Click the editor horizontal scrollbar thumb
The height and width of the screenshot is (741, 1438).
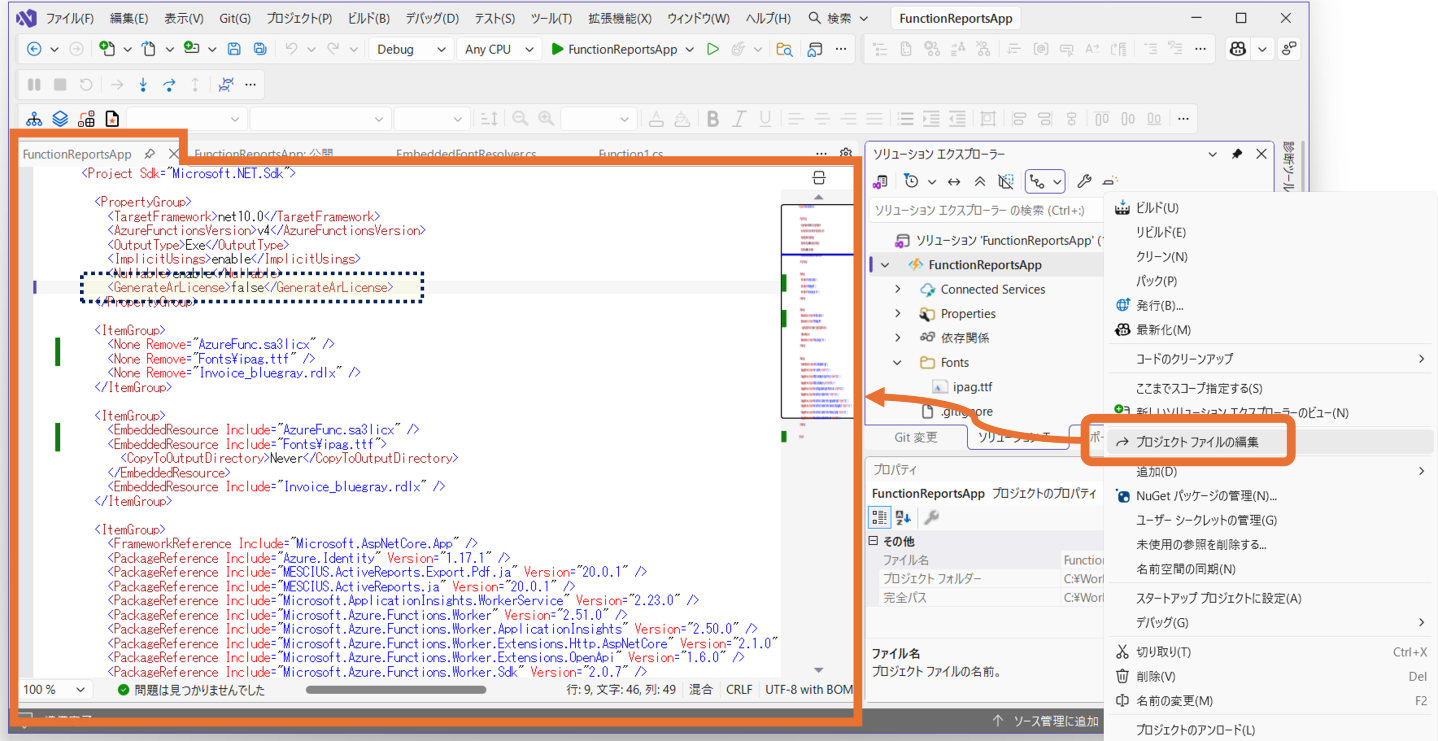pos(396,689)
